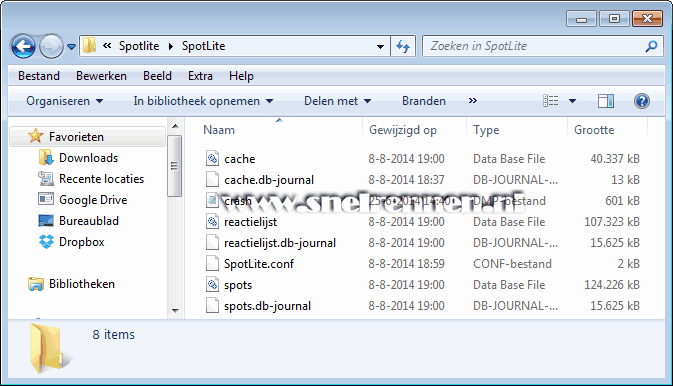Open the address bar history dropdown
Viewport: 673px width, 386px height.
(380, 46)
